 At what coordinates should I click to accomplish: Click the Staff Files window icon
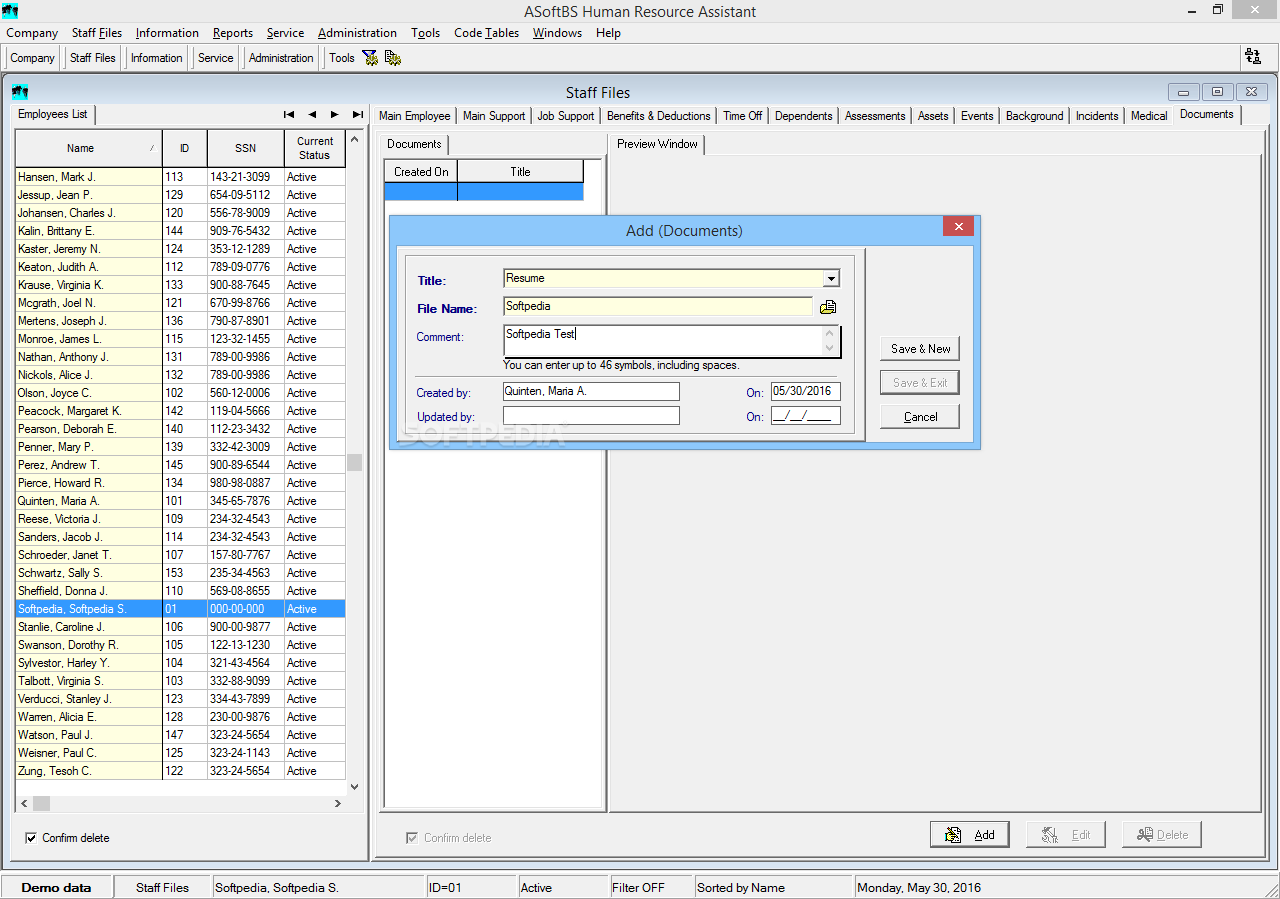click(x=20, y=92)
